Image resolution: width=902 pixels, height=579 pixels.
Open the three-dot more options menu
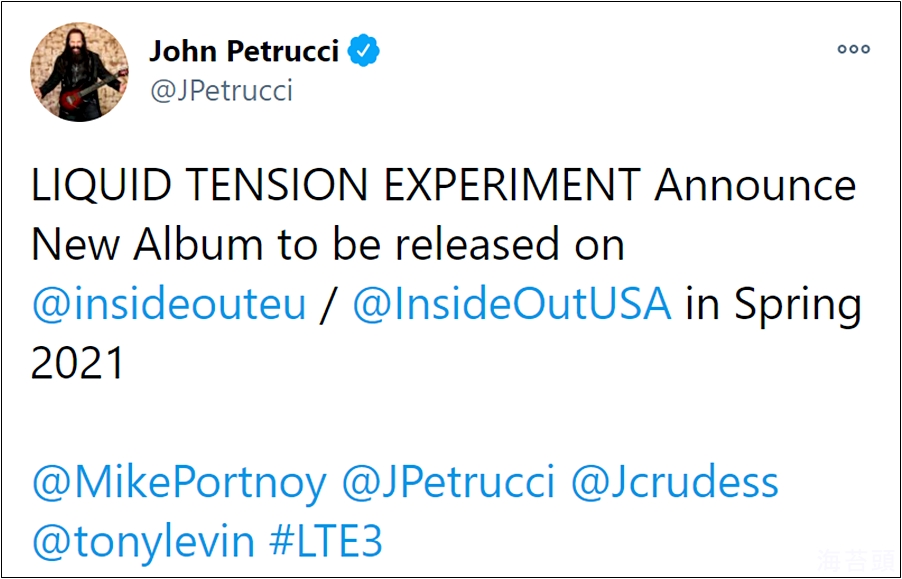coord(852,48)
